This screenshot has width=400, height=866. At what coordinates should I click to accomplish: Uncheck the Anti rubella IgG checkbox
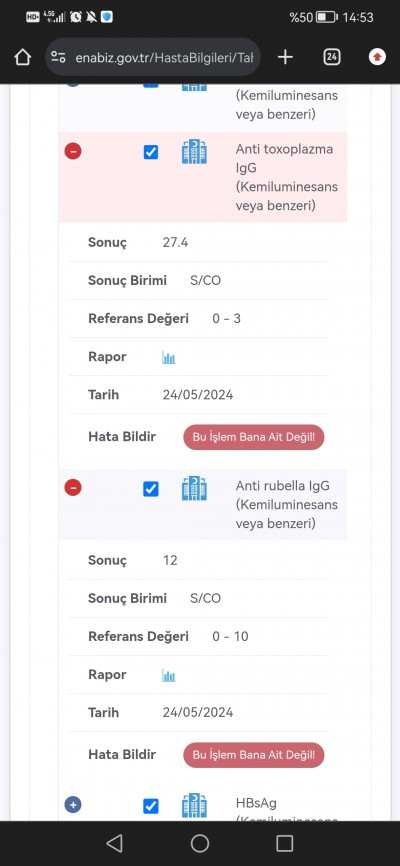[151, 489]
